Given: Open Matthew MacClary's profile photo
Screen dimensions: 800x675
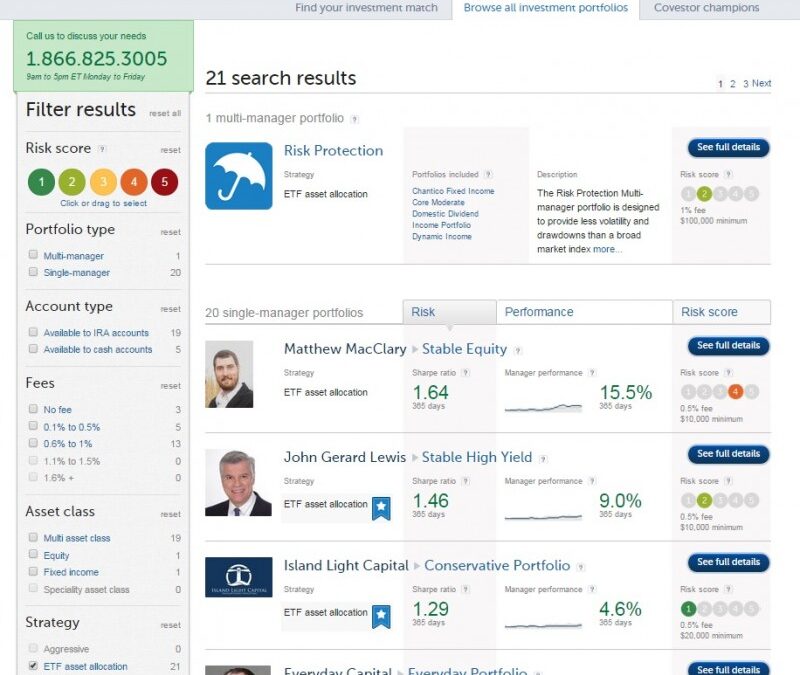Looking at the screenshot, I should [x=229, y=374].
